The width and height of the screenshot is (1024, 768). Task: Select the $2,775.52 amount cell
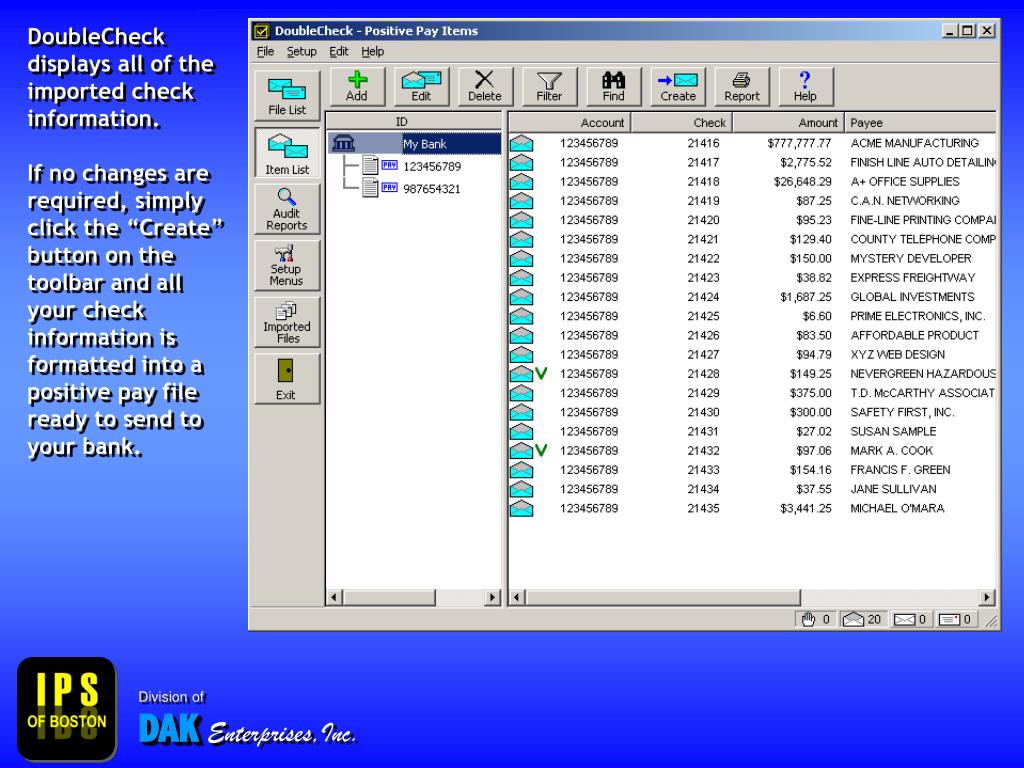tap(806, 163)
